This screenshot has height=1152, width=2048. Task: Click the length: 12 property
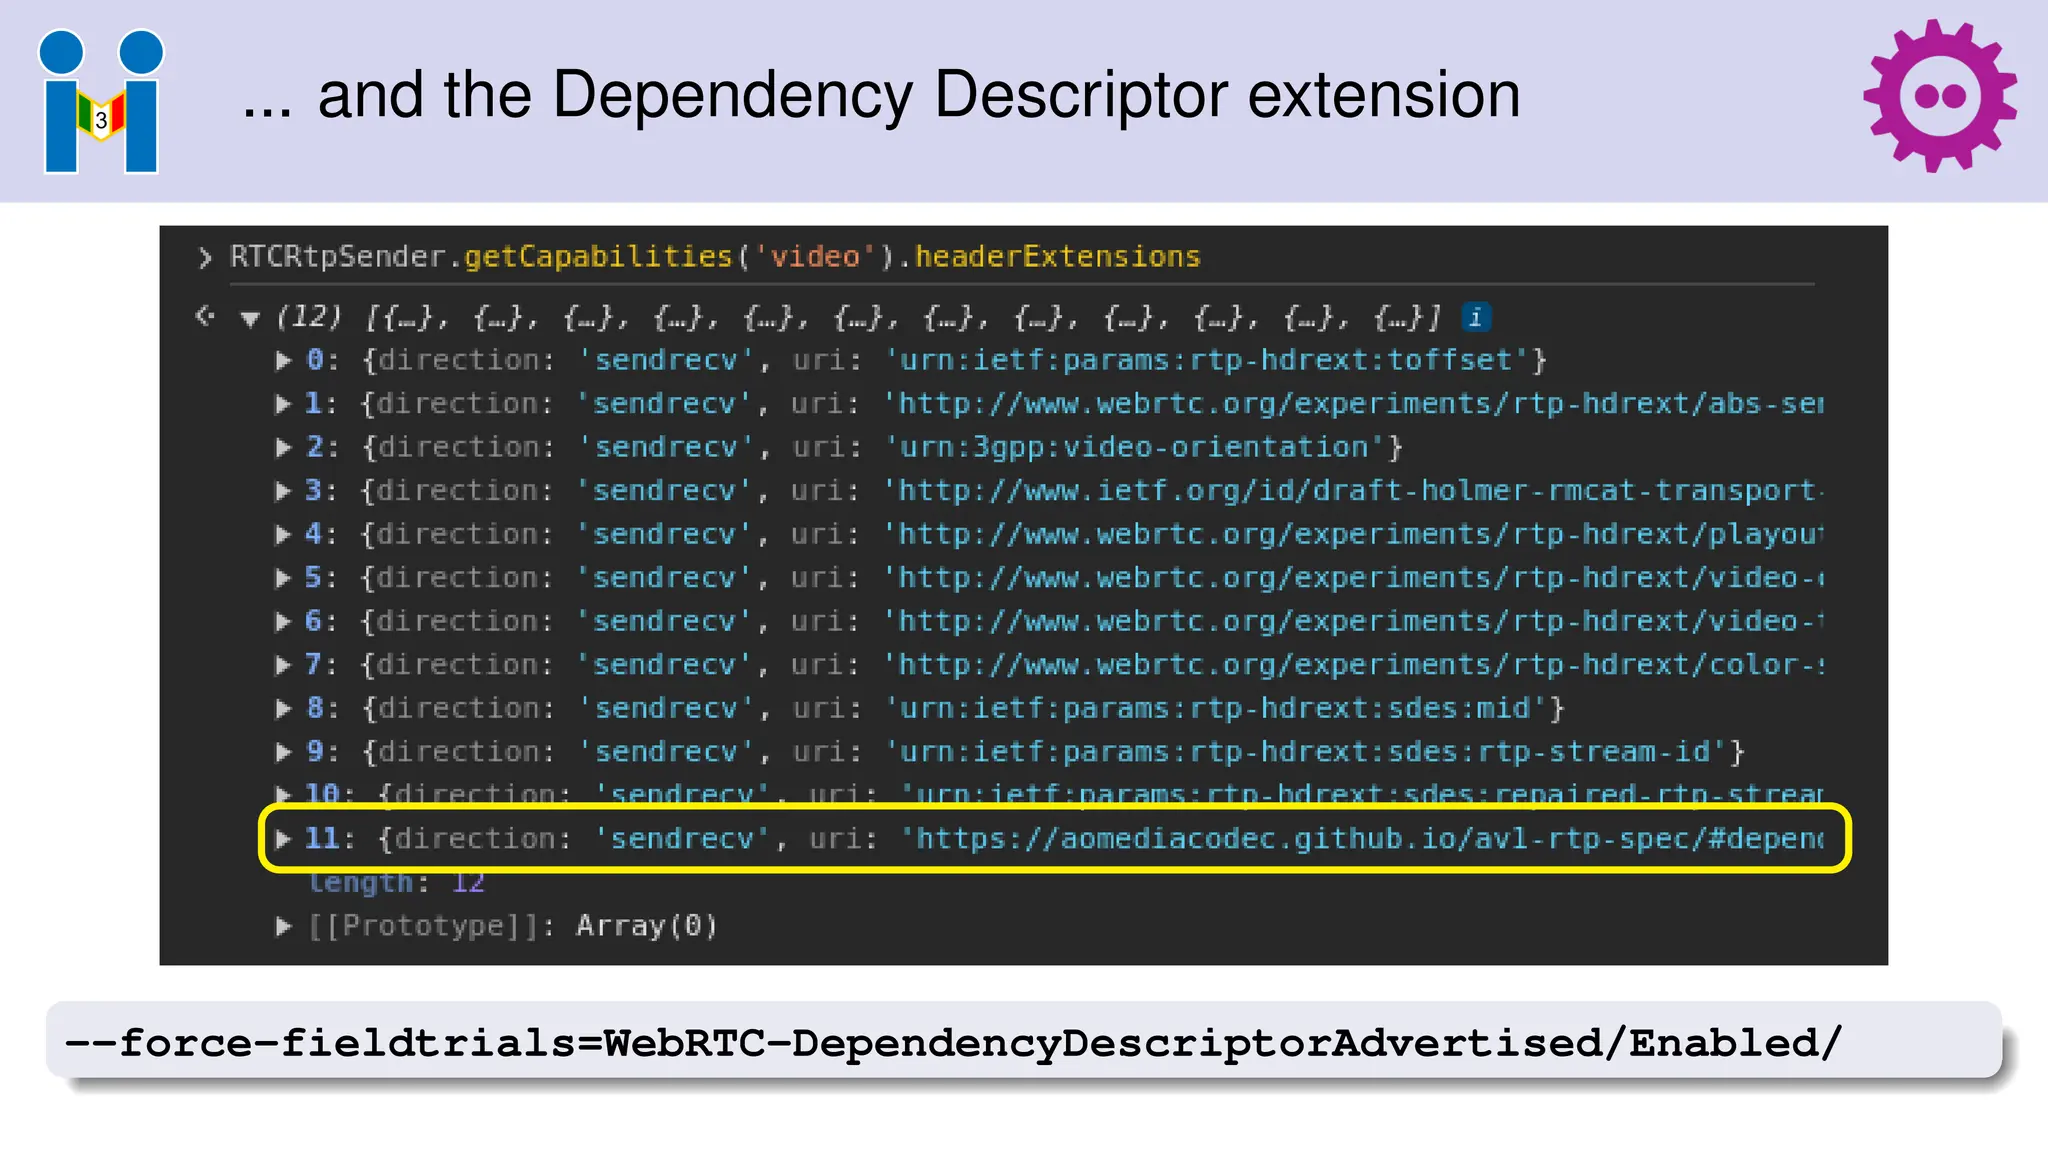click(396, 882)
